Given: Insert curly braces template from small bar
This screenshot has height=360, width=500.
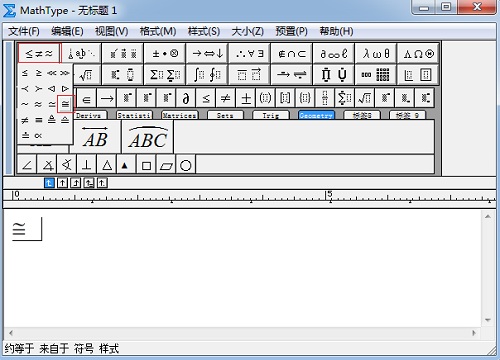Looking at the screenshot, I should pyautogui.click(x=305, y=98).
